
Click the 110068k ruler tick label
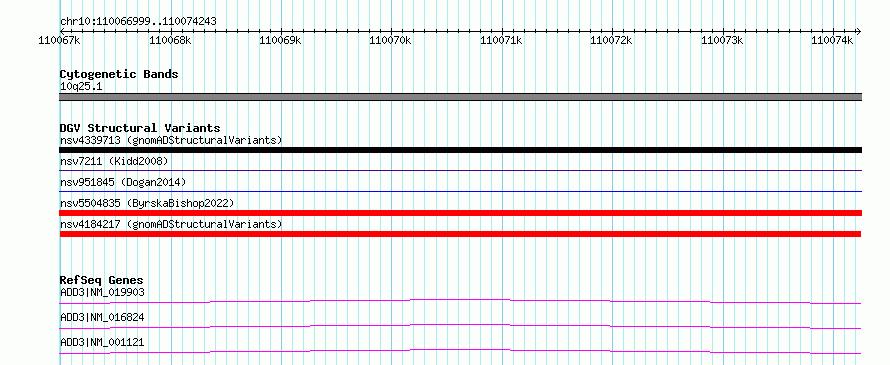(170, 40)
